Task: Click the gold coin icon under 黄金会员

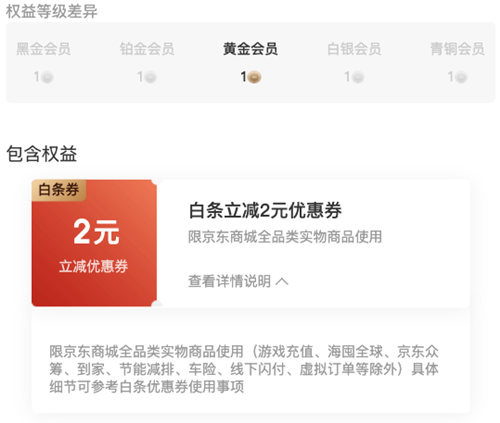Action: tap(254, 77)
